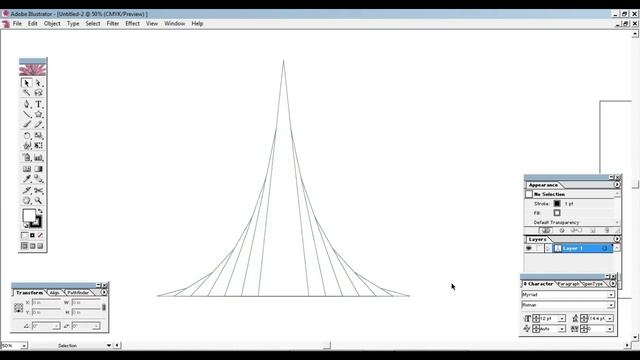Select the Lasso tool
640x360 pixels.
click(x=38, y=93)
